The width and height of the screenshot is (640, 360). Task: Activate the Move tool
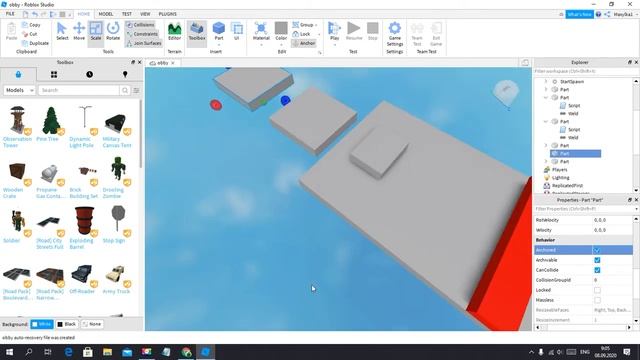[79, 31]
